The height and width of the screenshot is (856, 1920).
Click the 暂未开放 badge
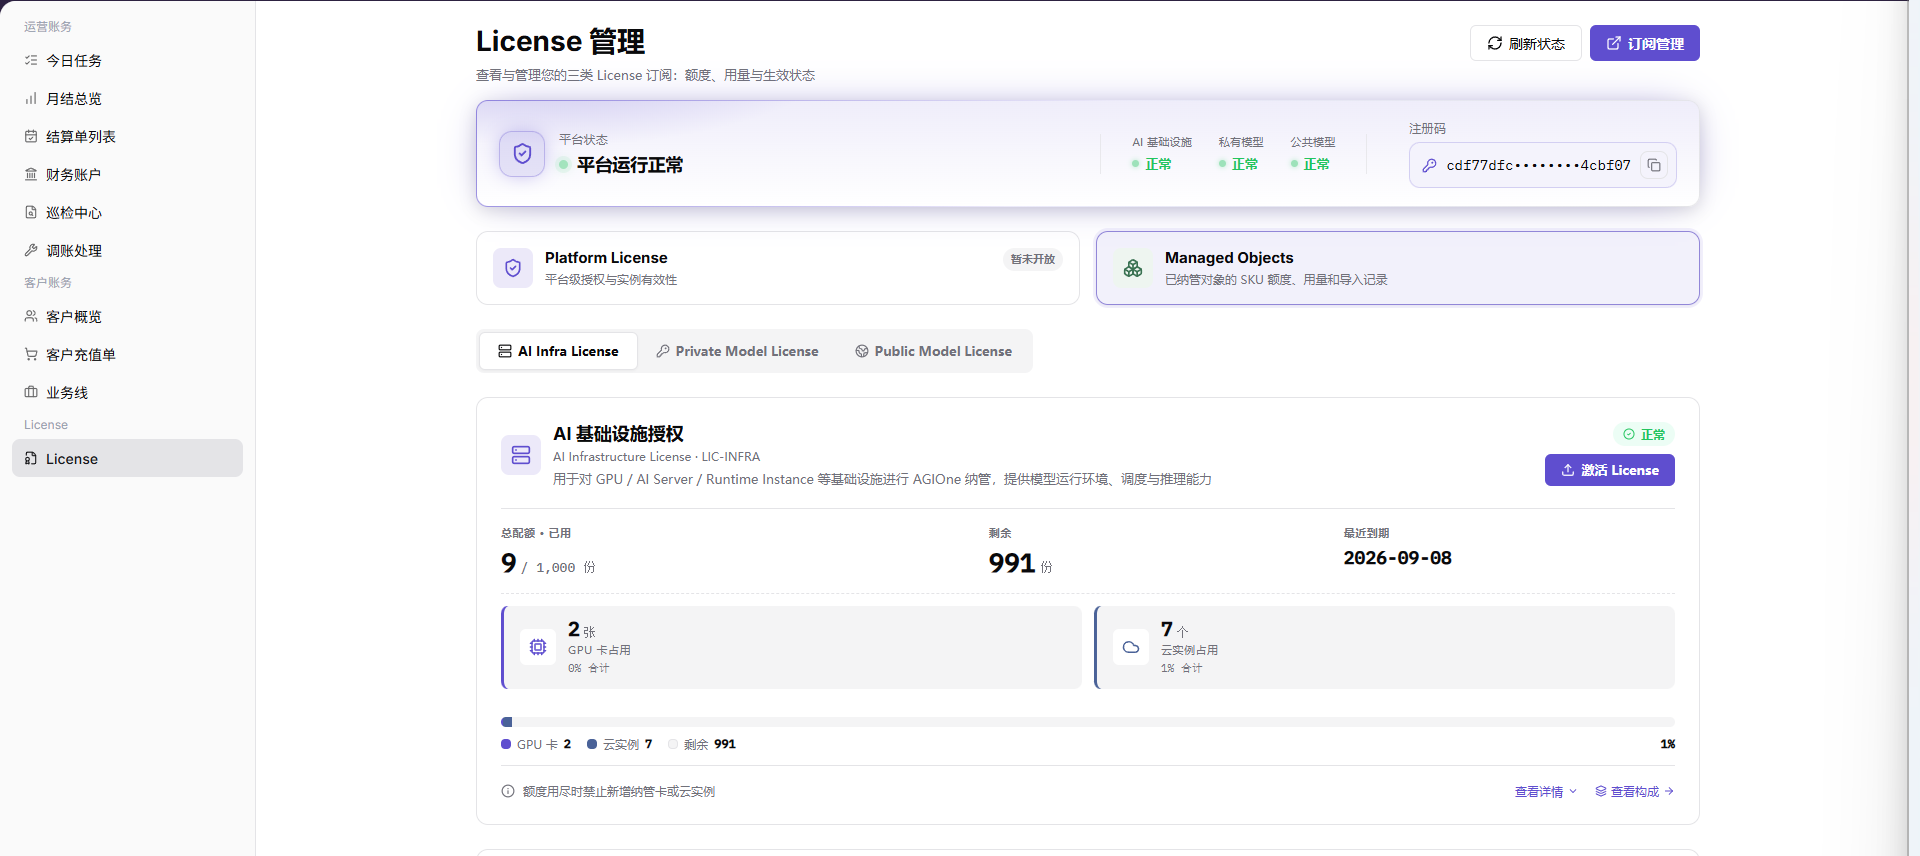click(1032, 259)
